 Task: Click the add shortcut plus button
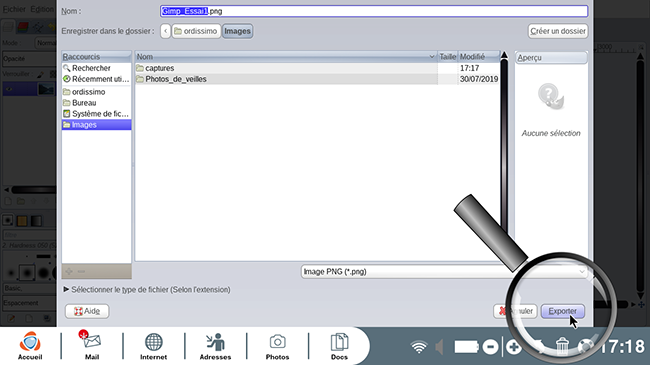tap(69, 271)
